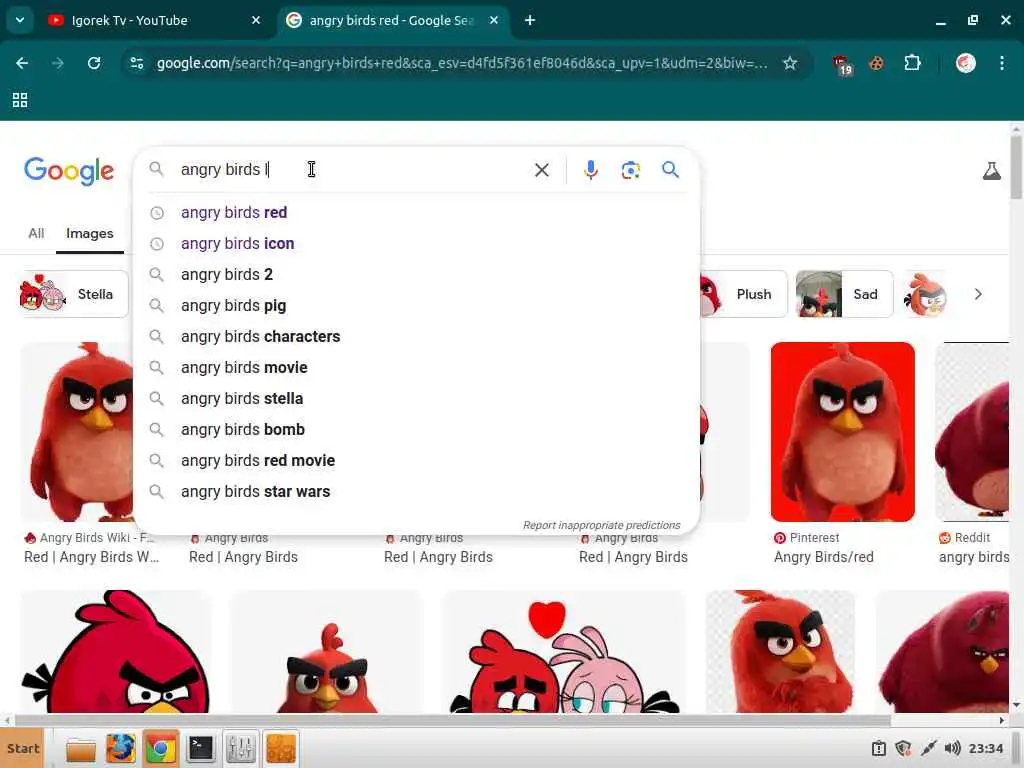
Task: Go to the All results tab
Action: 36,233
